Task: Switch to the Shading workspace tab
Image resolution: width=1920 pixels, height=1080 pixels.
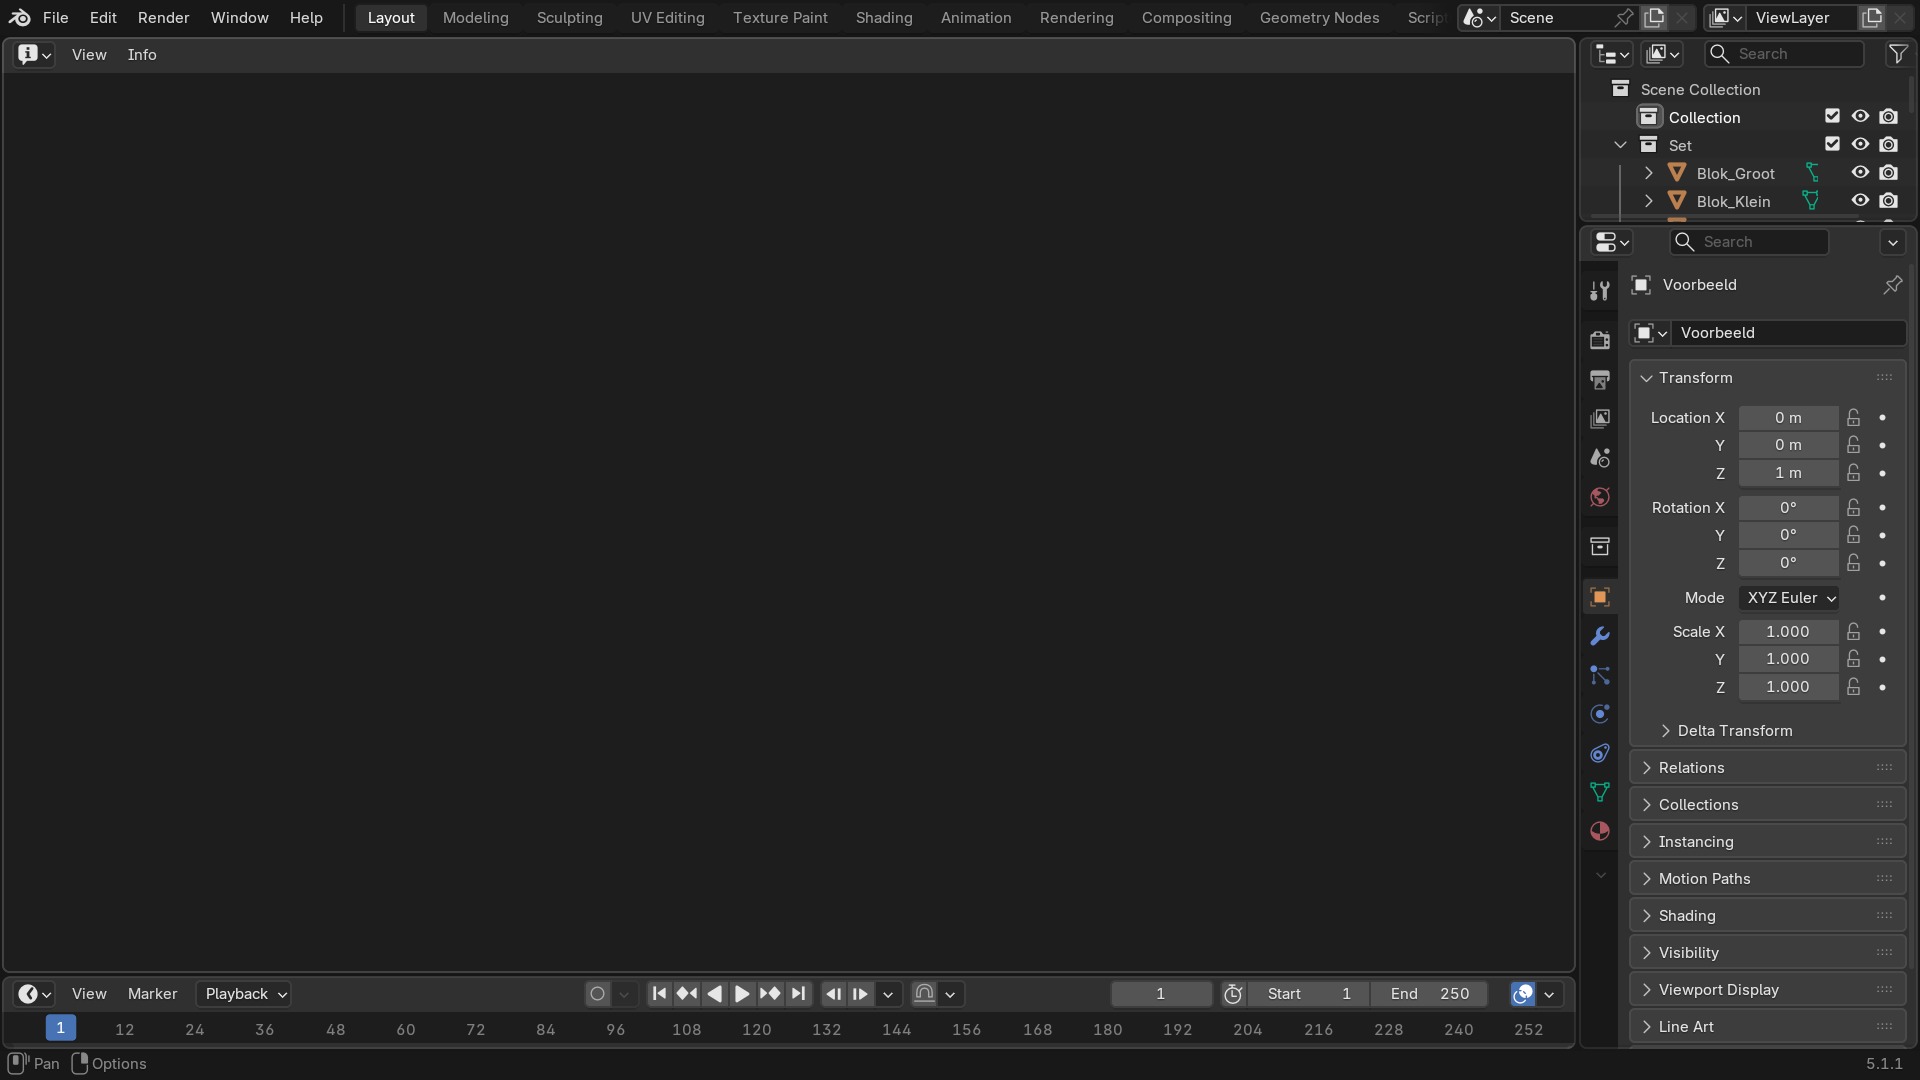Action: click(x=884, y=18)
